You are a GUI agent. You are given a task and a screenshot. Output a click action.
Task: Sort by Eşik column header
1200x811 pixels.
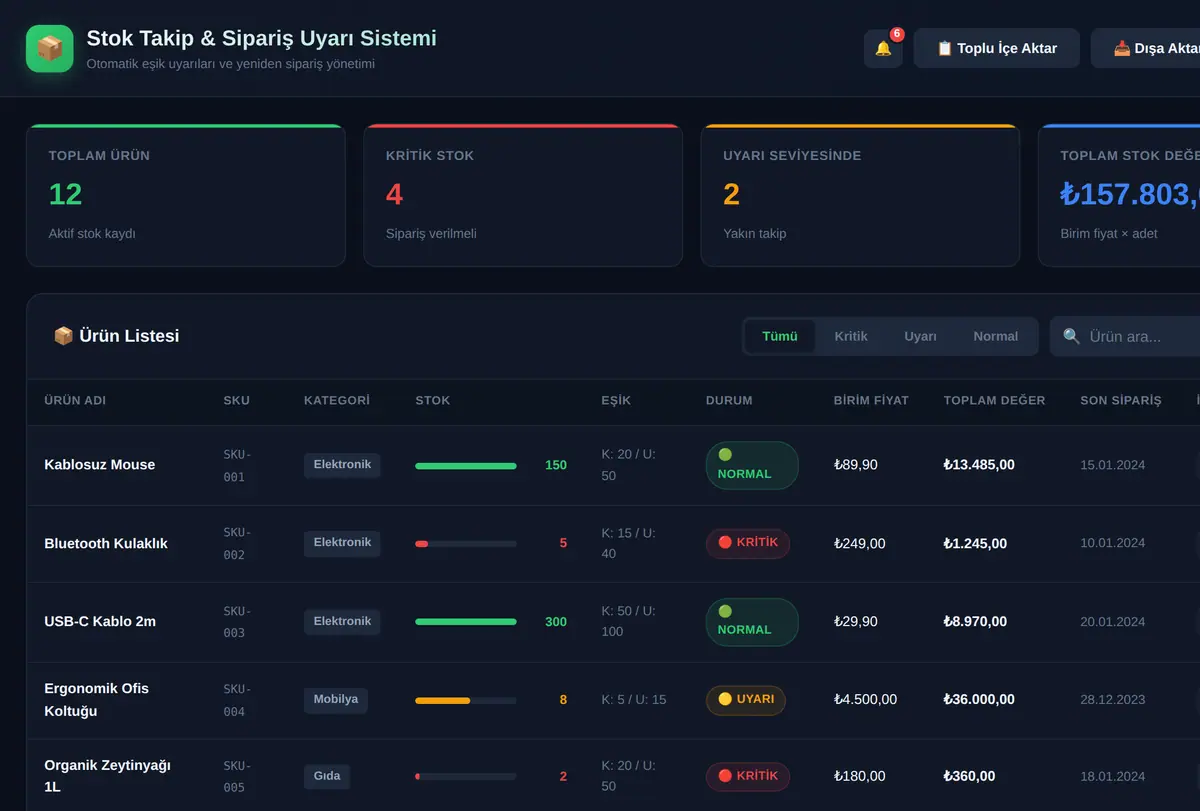click(616, 400)
